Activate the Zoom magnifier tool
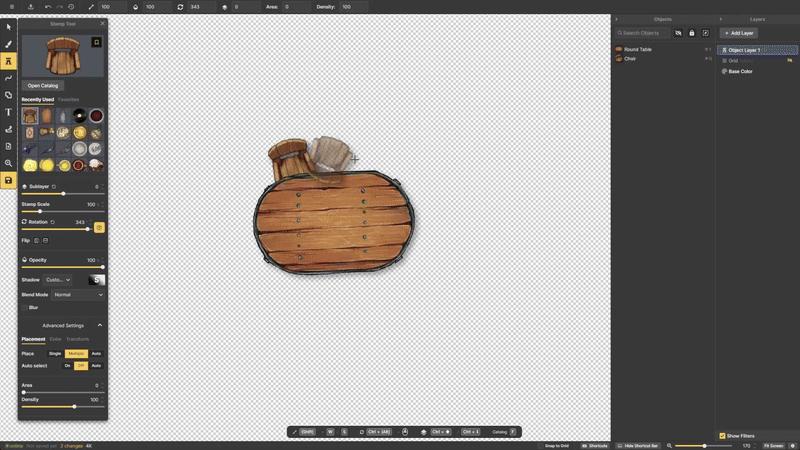800x450 pixels. (x=8, y=163)
